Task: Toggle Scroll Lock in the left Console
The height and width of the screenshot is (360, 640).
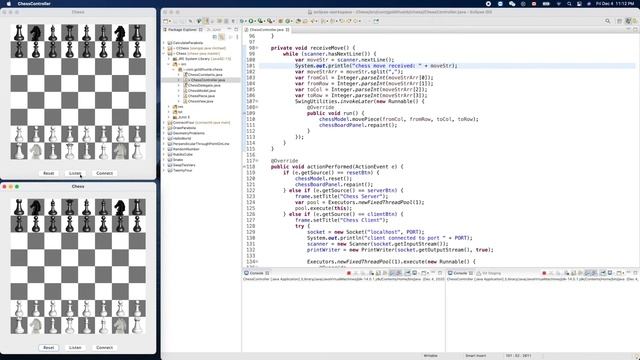Action: click(x=378, y=273)
